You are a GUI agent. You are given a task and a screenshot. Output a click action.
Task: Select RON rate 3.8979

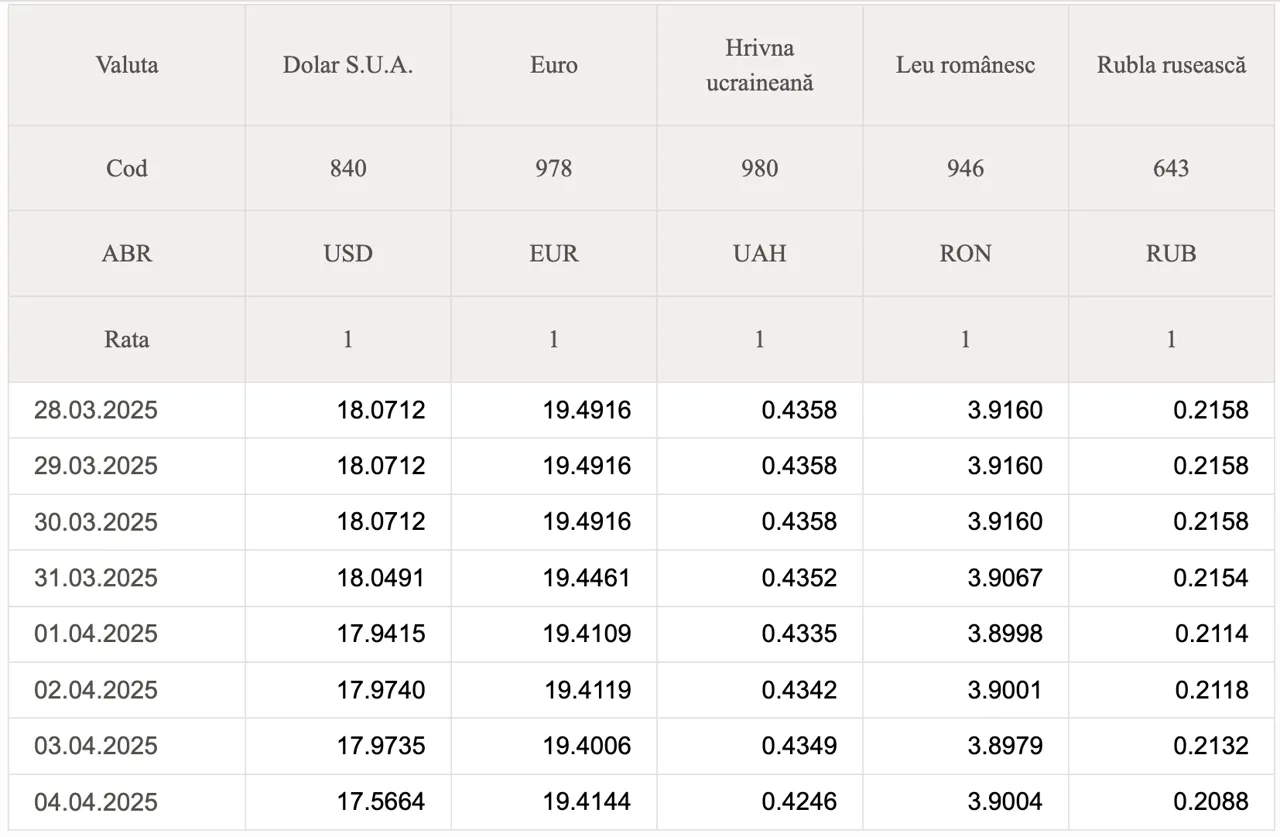tap(1005, 746)
